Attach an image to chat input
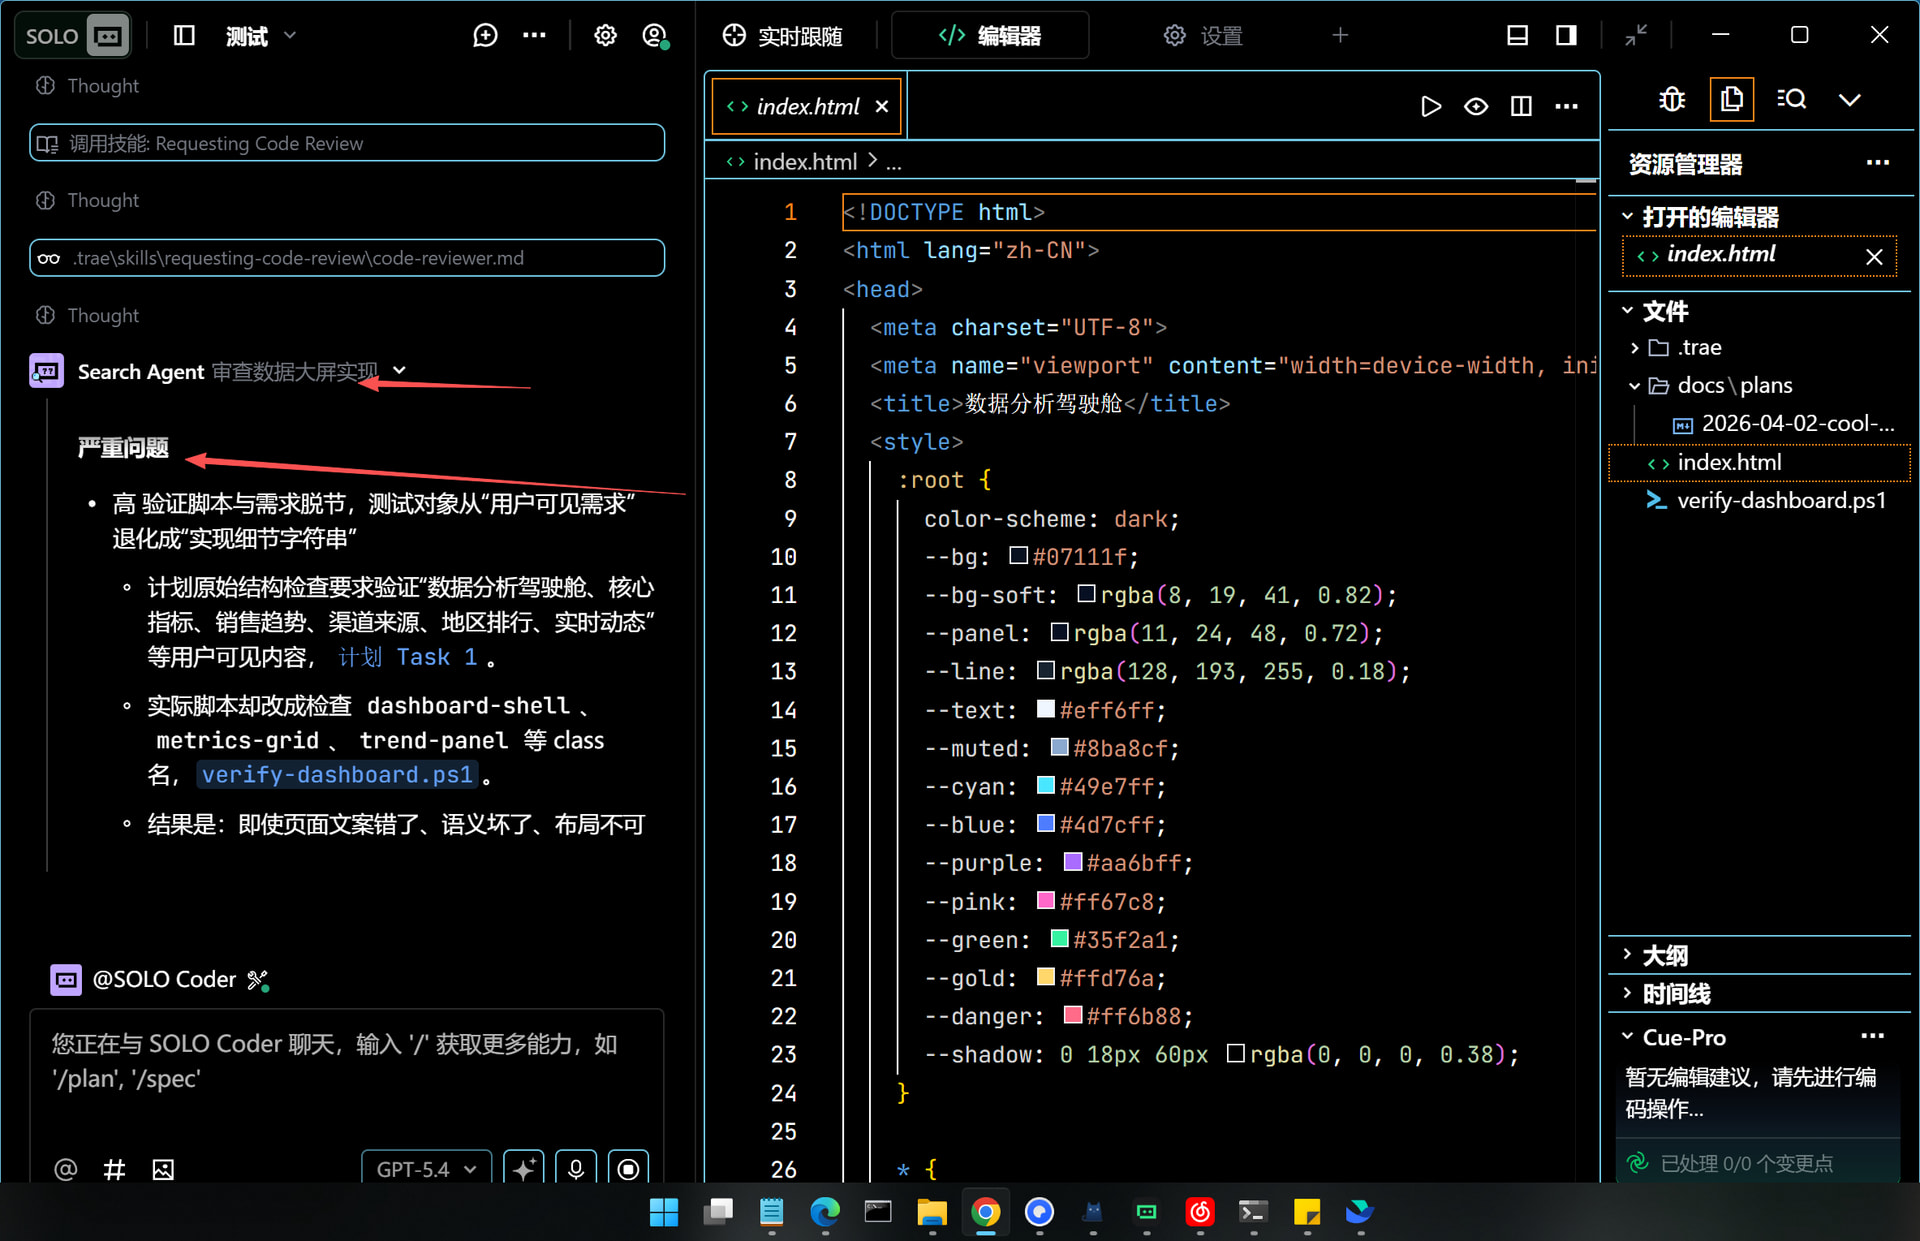 click(163, 1169)
